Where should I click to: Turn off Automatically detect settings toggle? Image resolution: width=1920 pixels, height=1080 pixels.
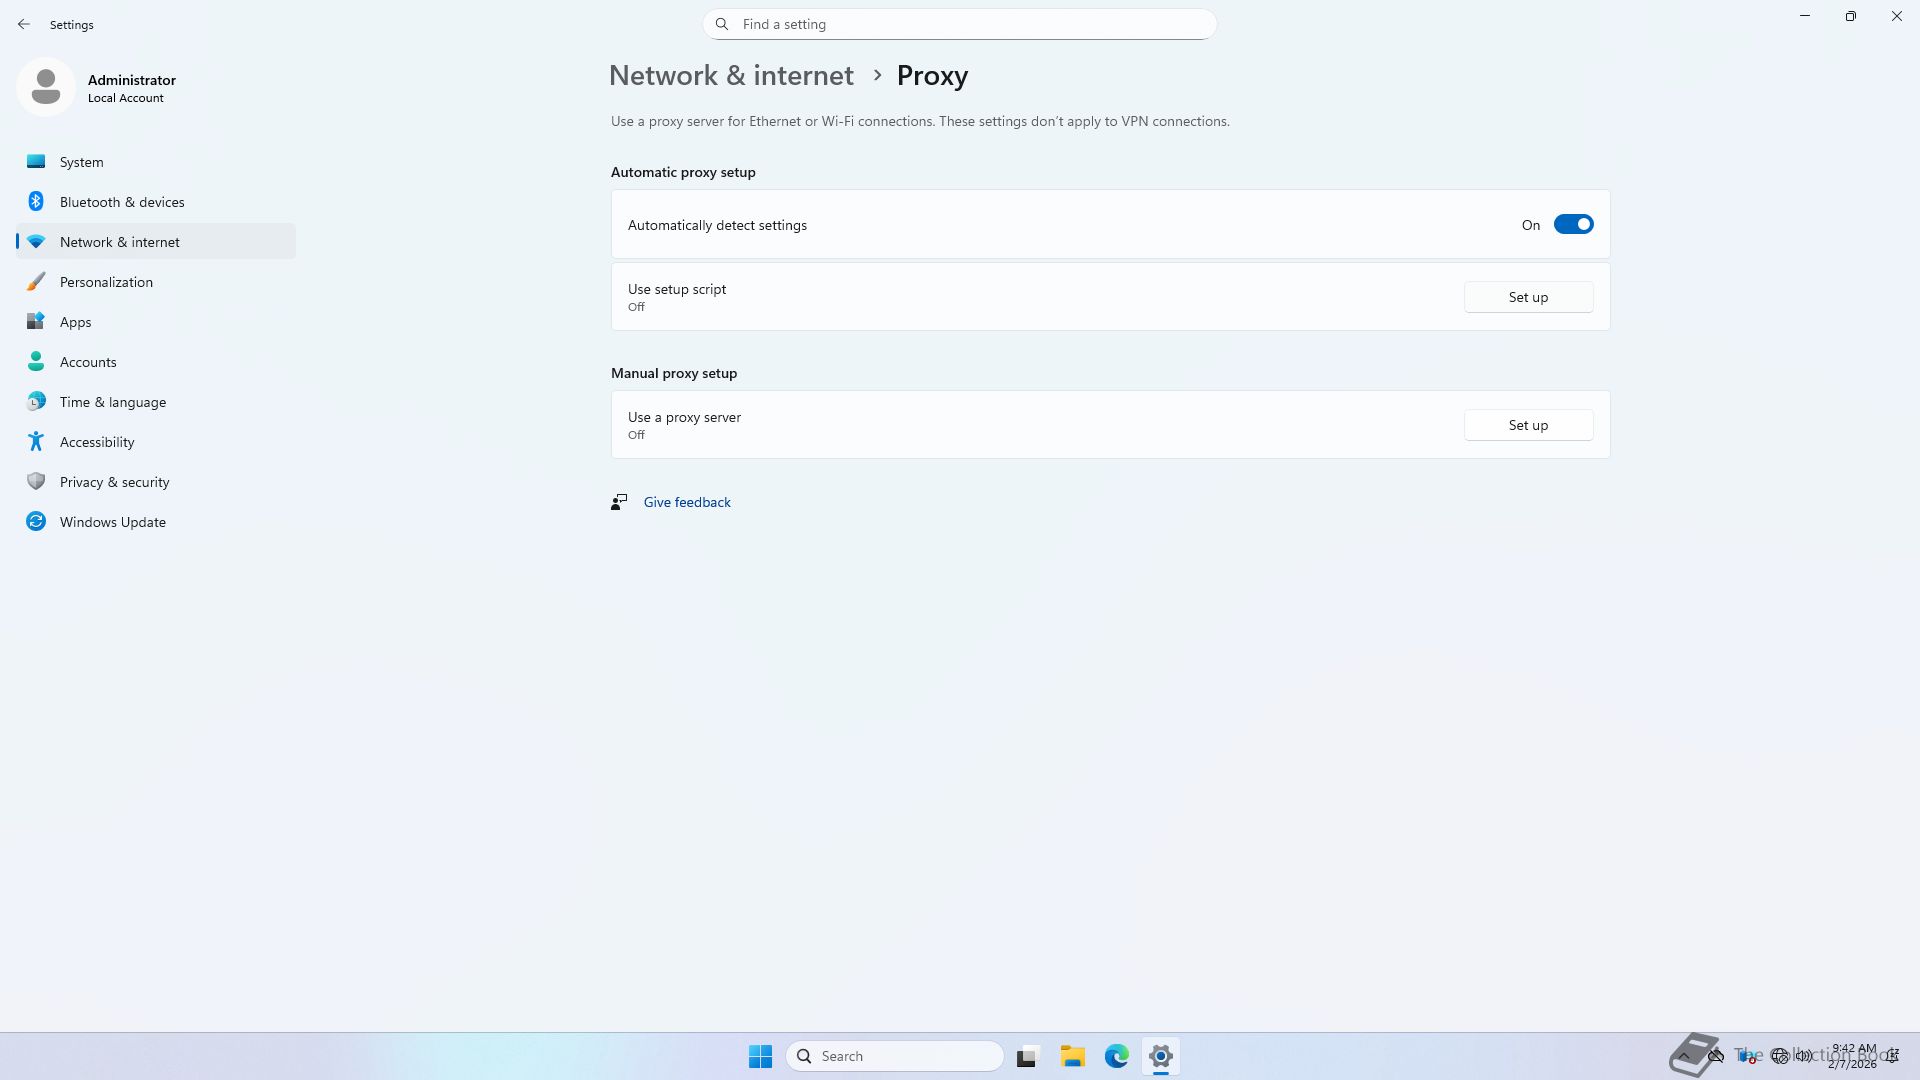point(1572,225)
